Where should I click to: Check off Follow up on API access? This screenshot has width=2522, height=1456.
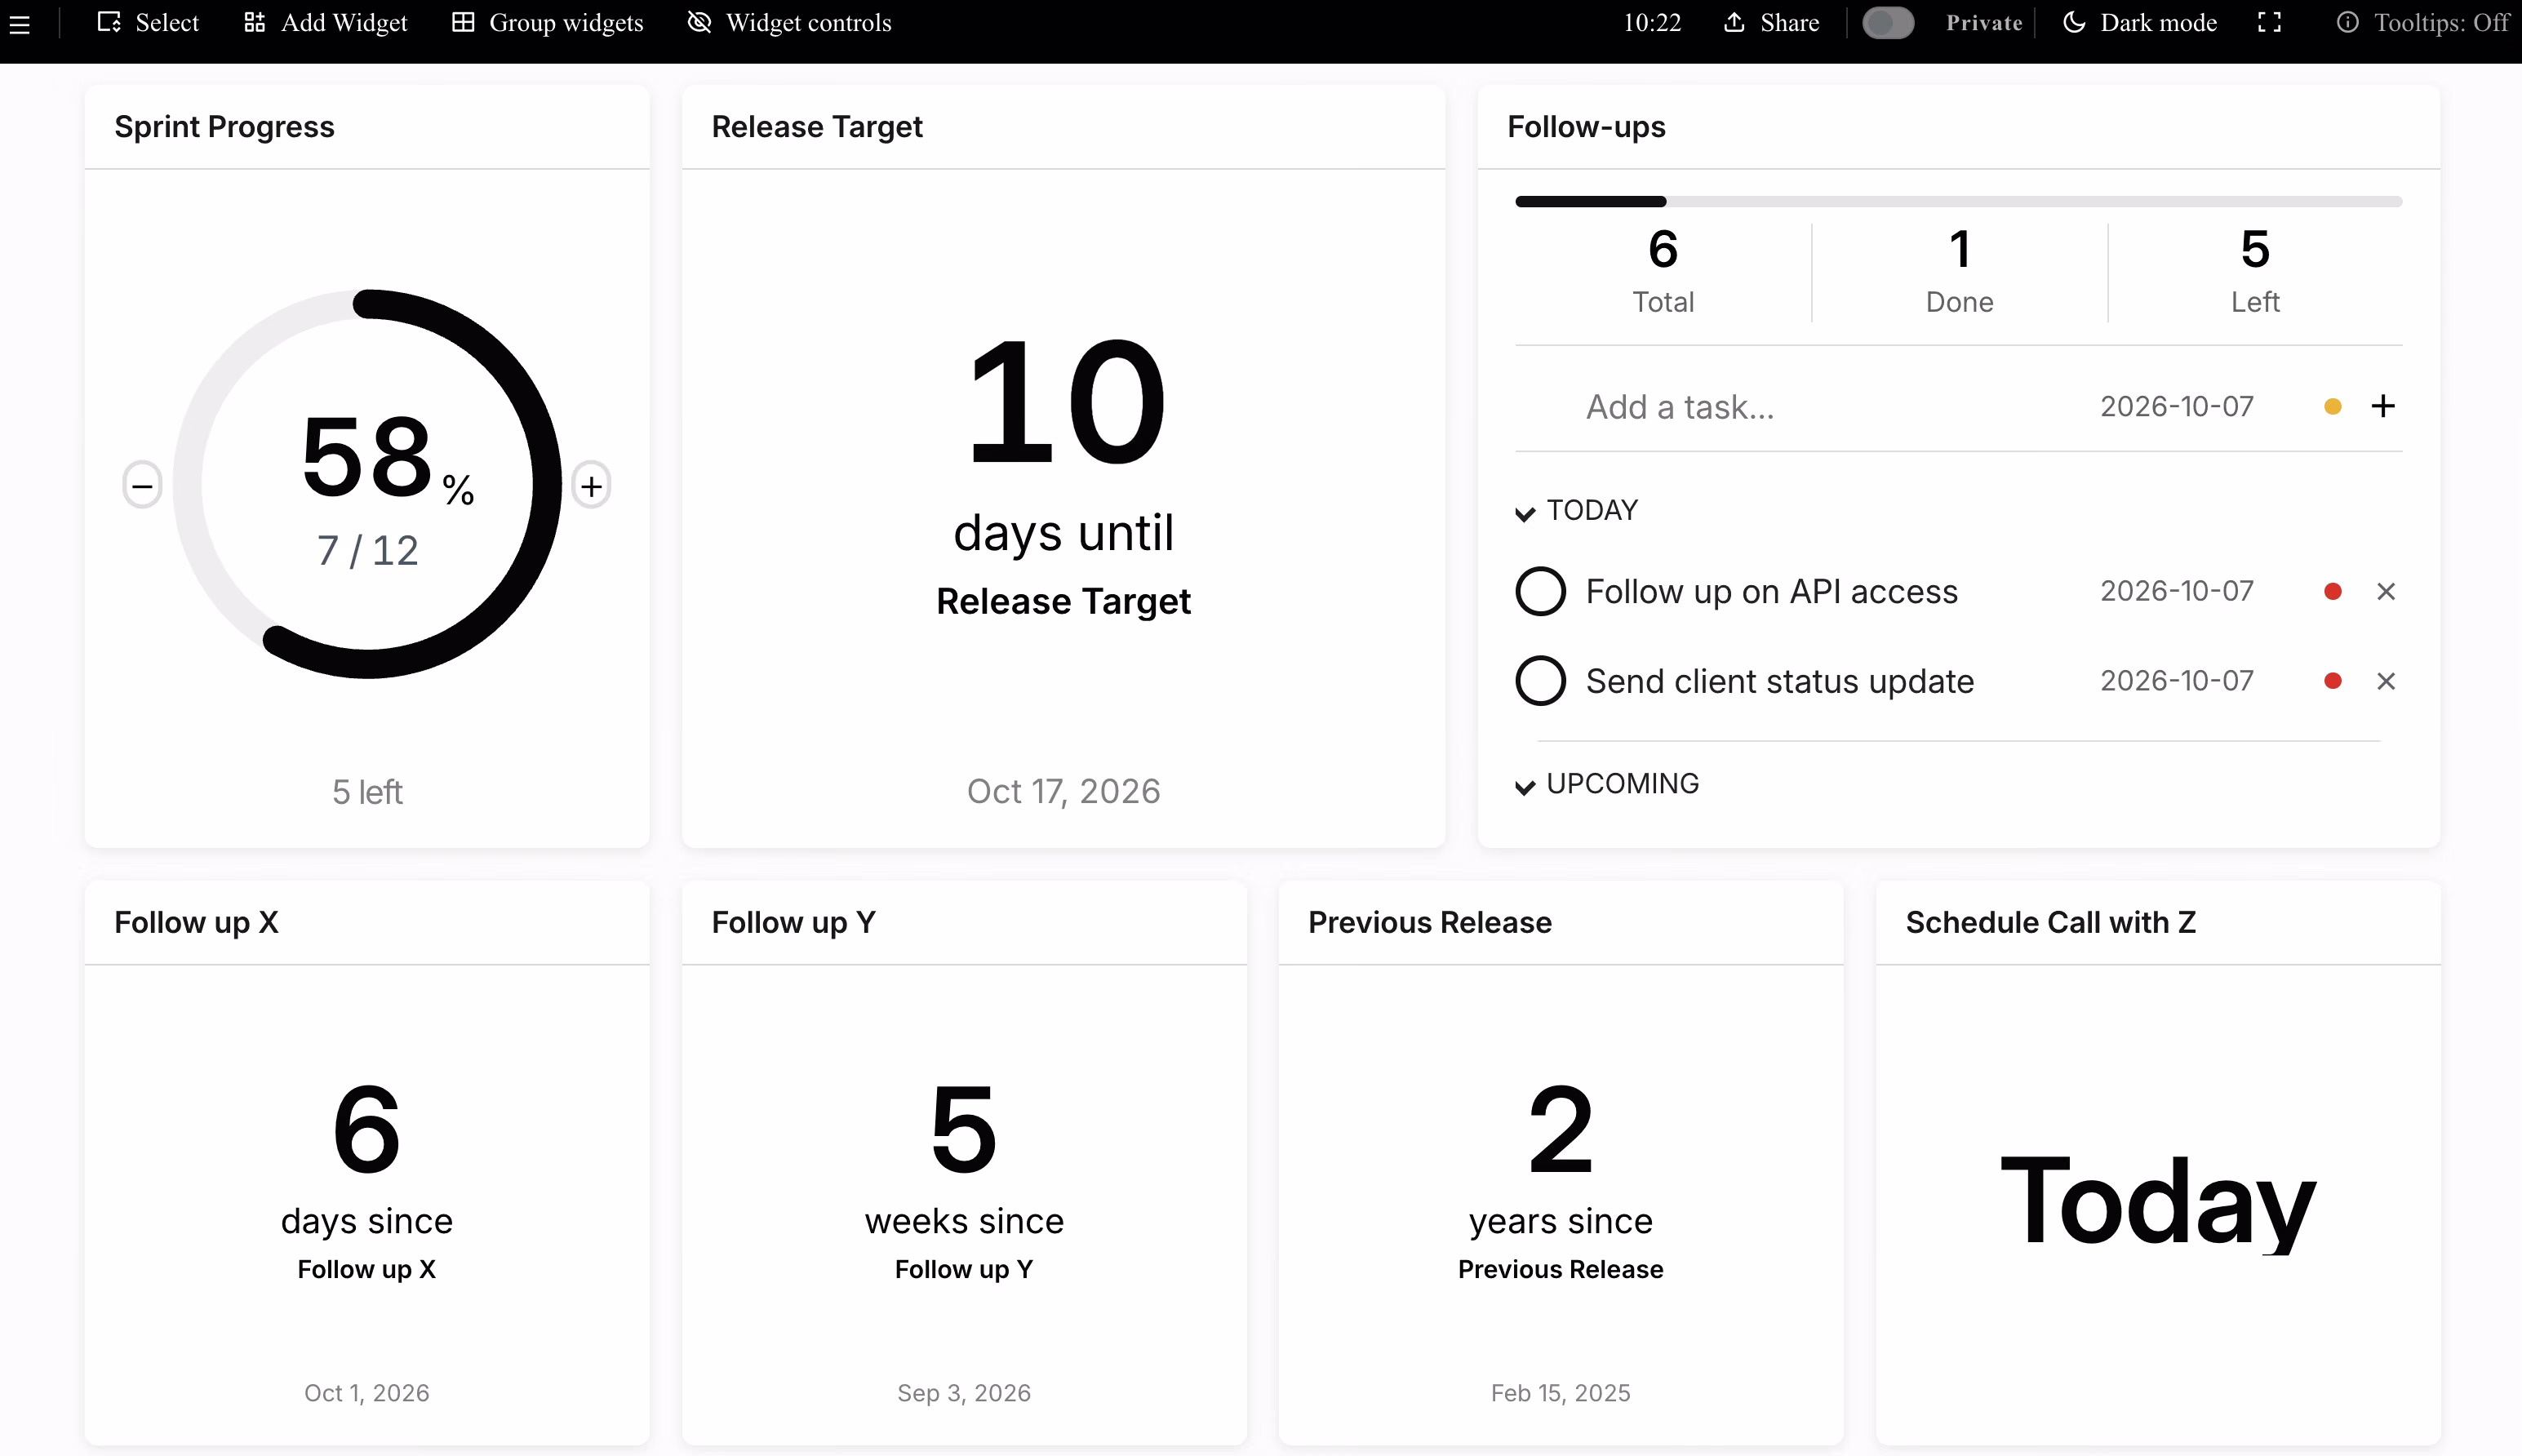pyautogui.click(x=1540, y=592)
